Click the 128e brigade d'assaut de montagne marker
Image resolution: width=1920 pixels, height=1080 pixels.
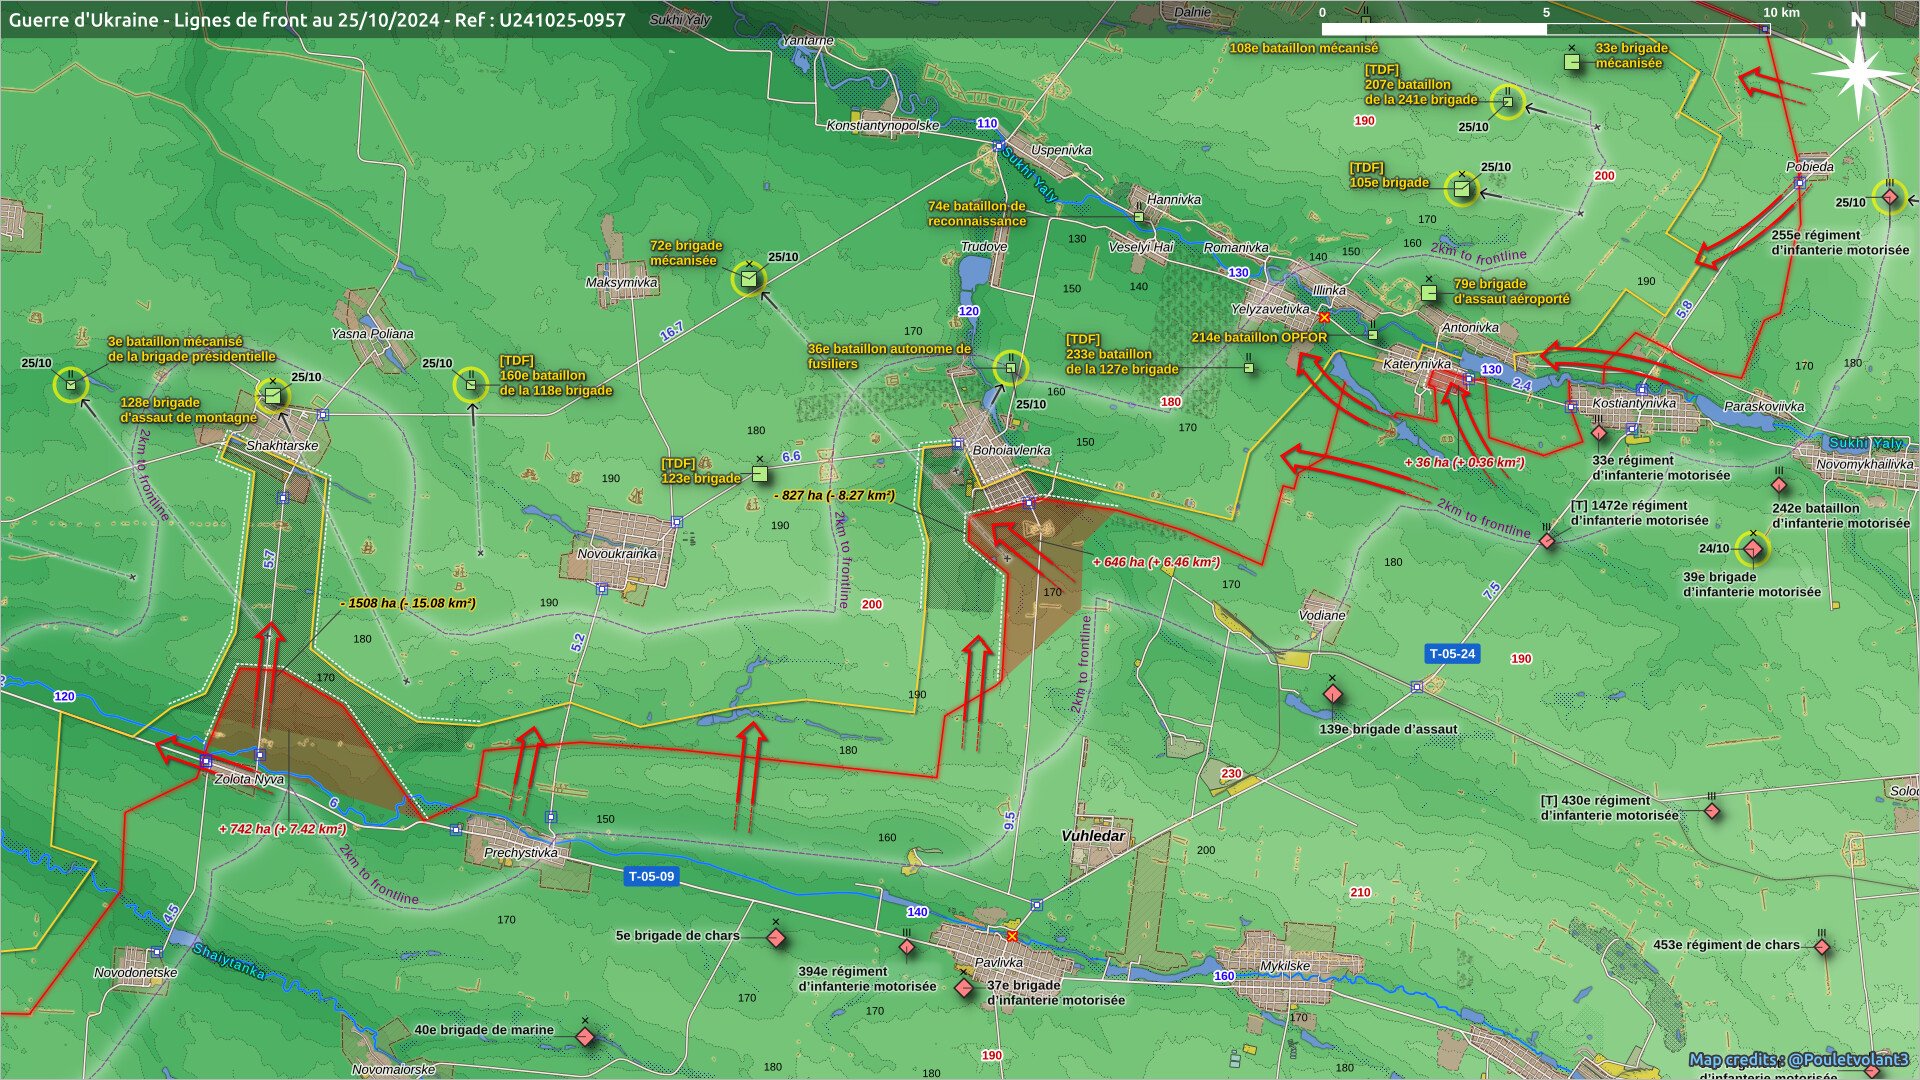click(x=272, y=396)
